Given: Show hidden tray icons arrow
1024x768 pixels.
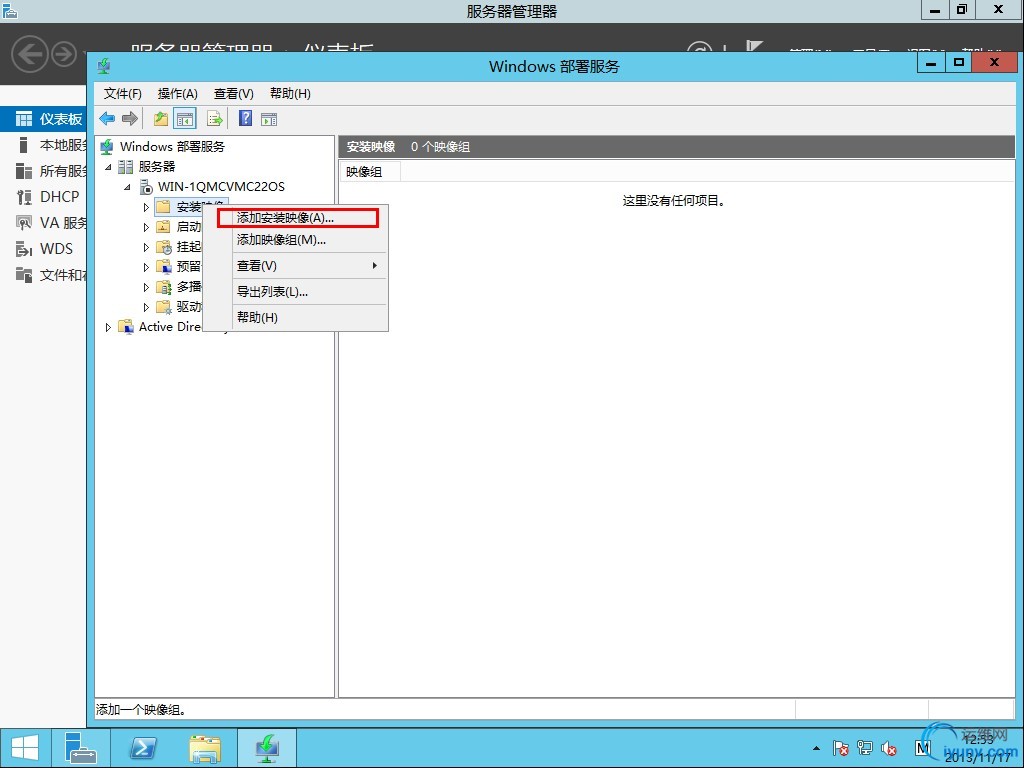Looking at the screenshot, I should (x=816, y=748).
